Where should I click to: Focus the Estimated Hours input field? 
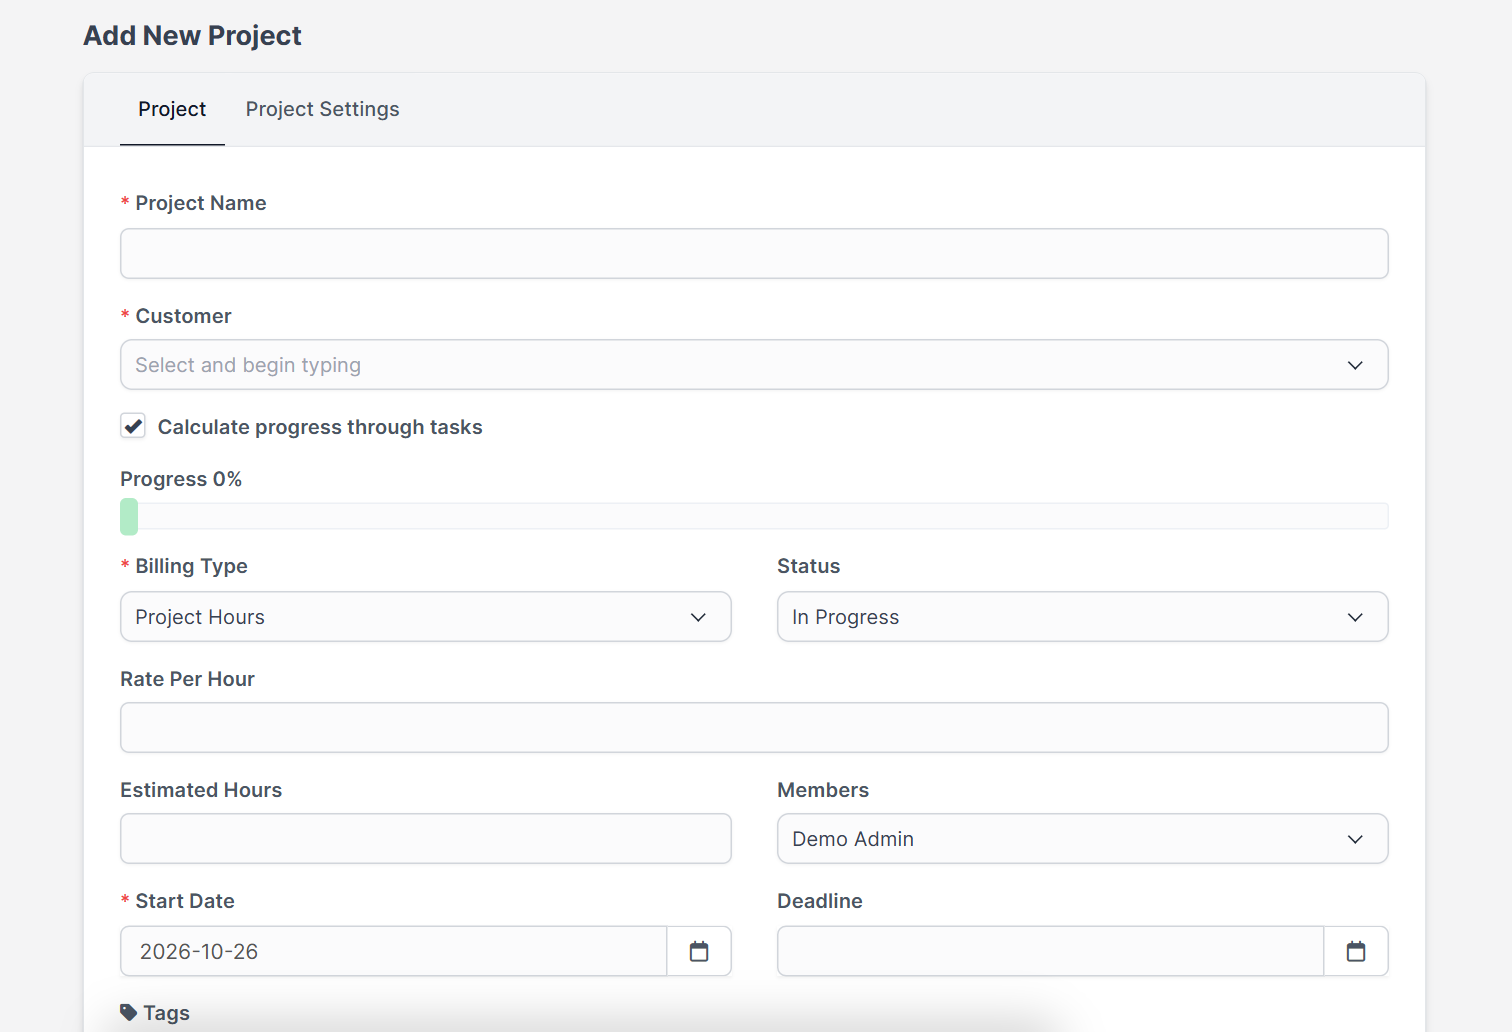pyautogui.click(x=426, y=839)
